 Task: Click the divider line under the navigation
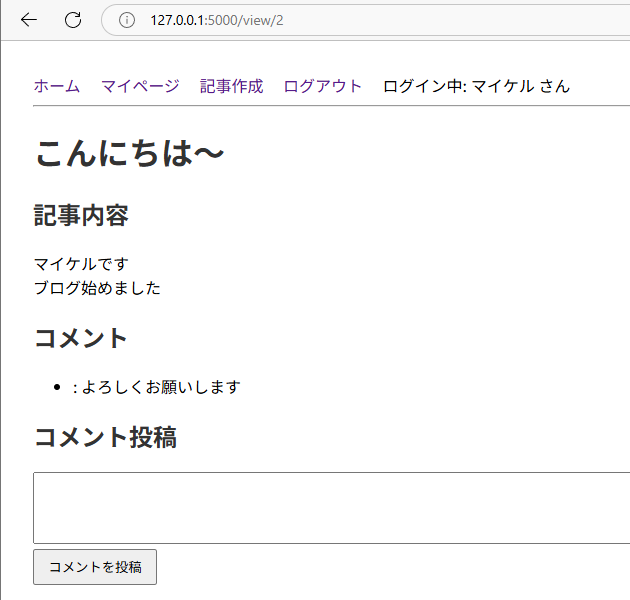coord(331,105)
